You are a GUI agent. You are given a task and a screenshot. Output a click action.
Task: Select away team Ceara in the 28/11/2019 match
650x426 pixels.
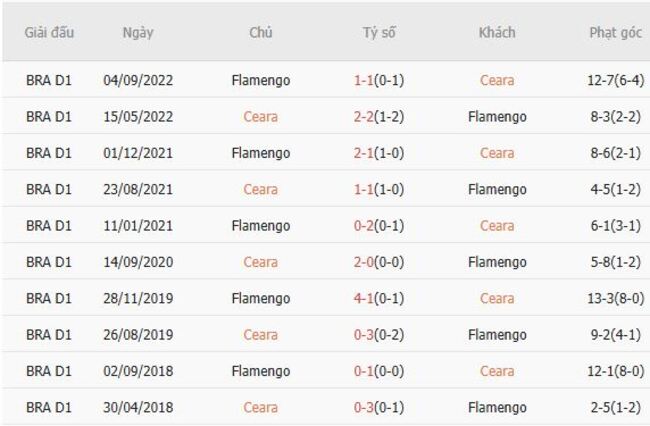(497, 298)
